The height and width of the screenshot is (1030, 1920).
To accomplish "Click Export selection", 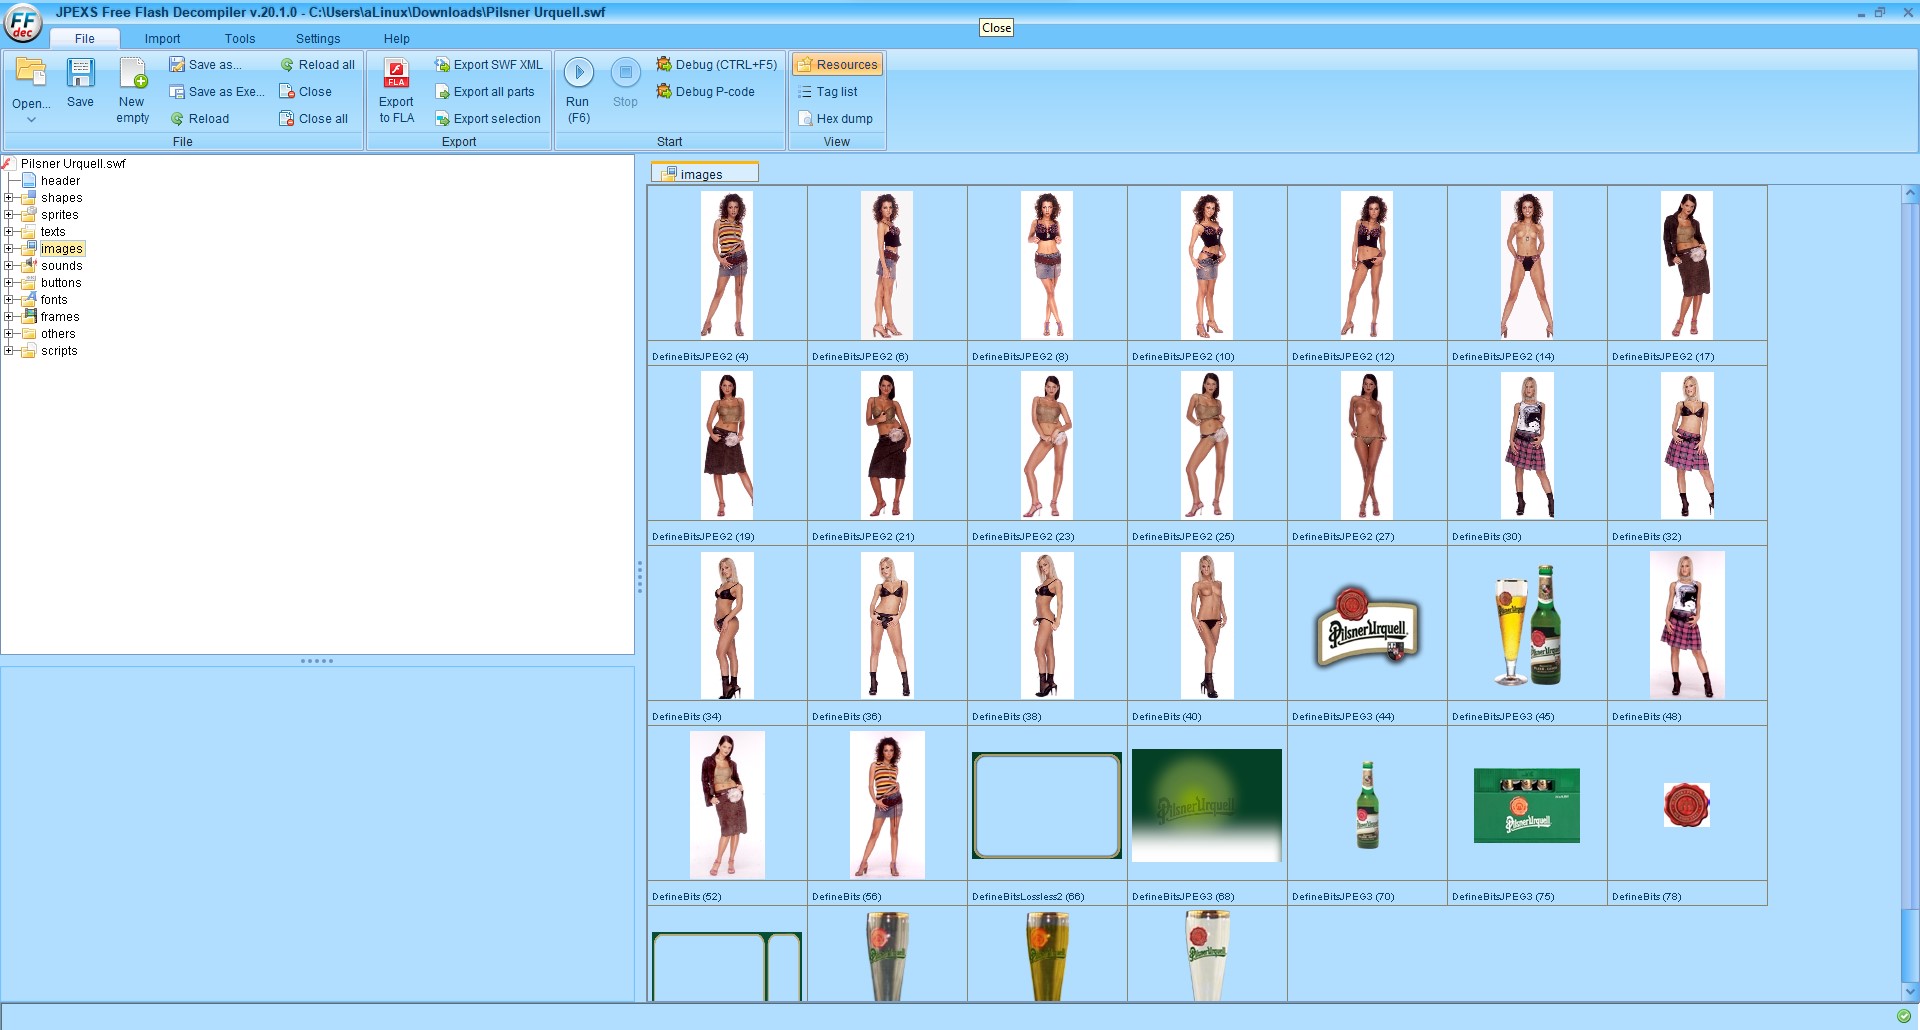I will pyautogui.click(x=488, y=119).
